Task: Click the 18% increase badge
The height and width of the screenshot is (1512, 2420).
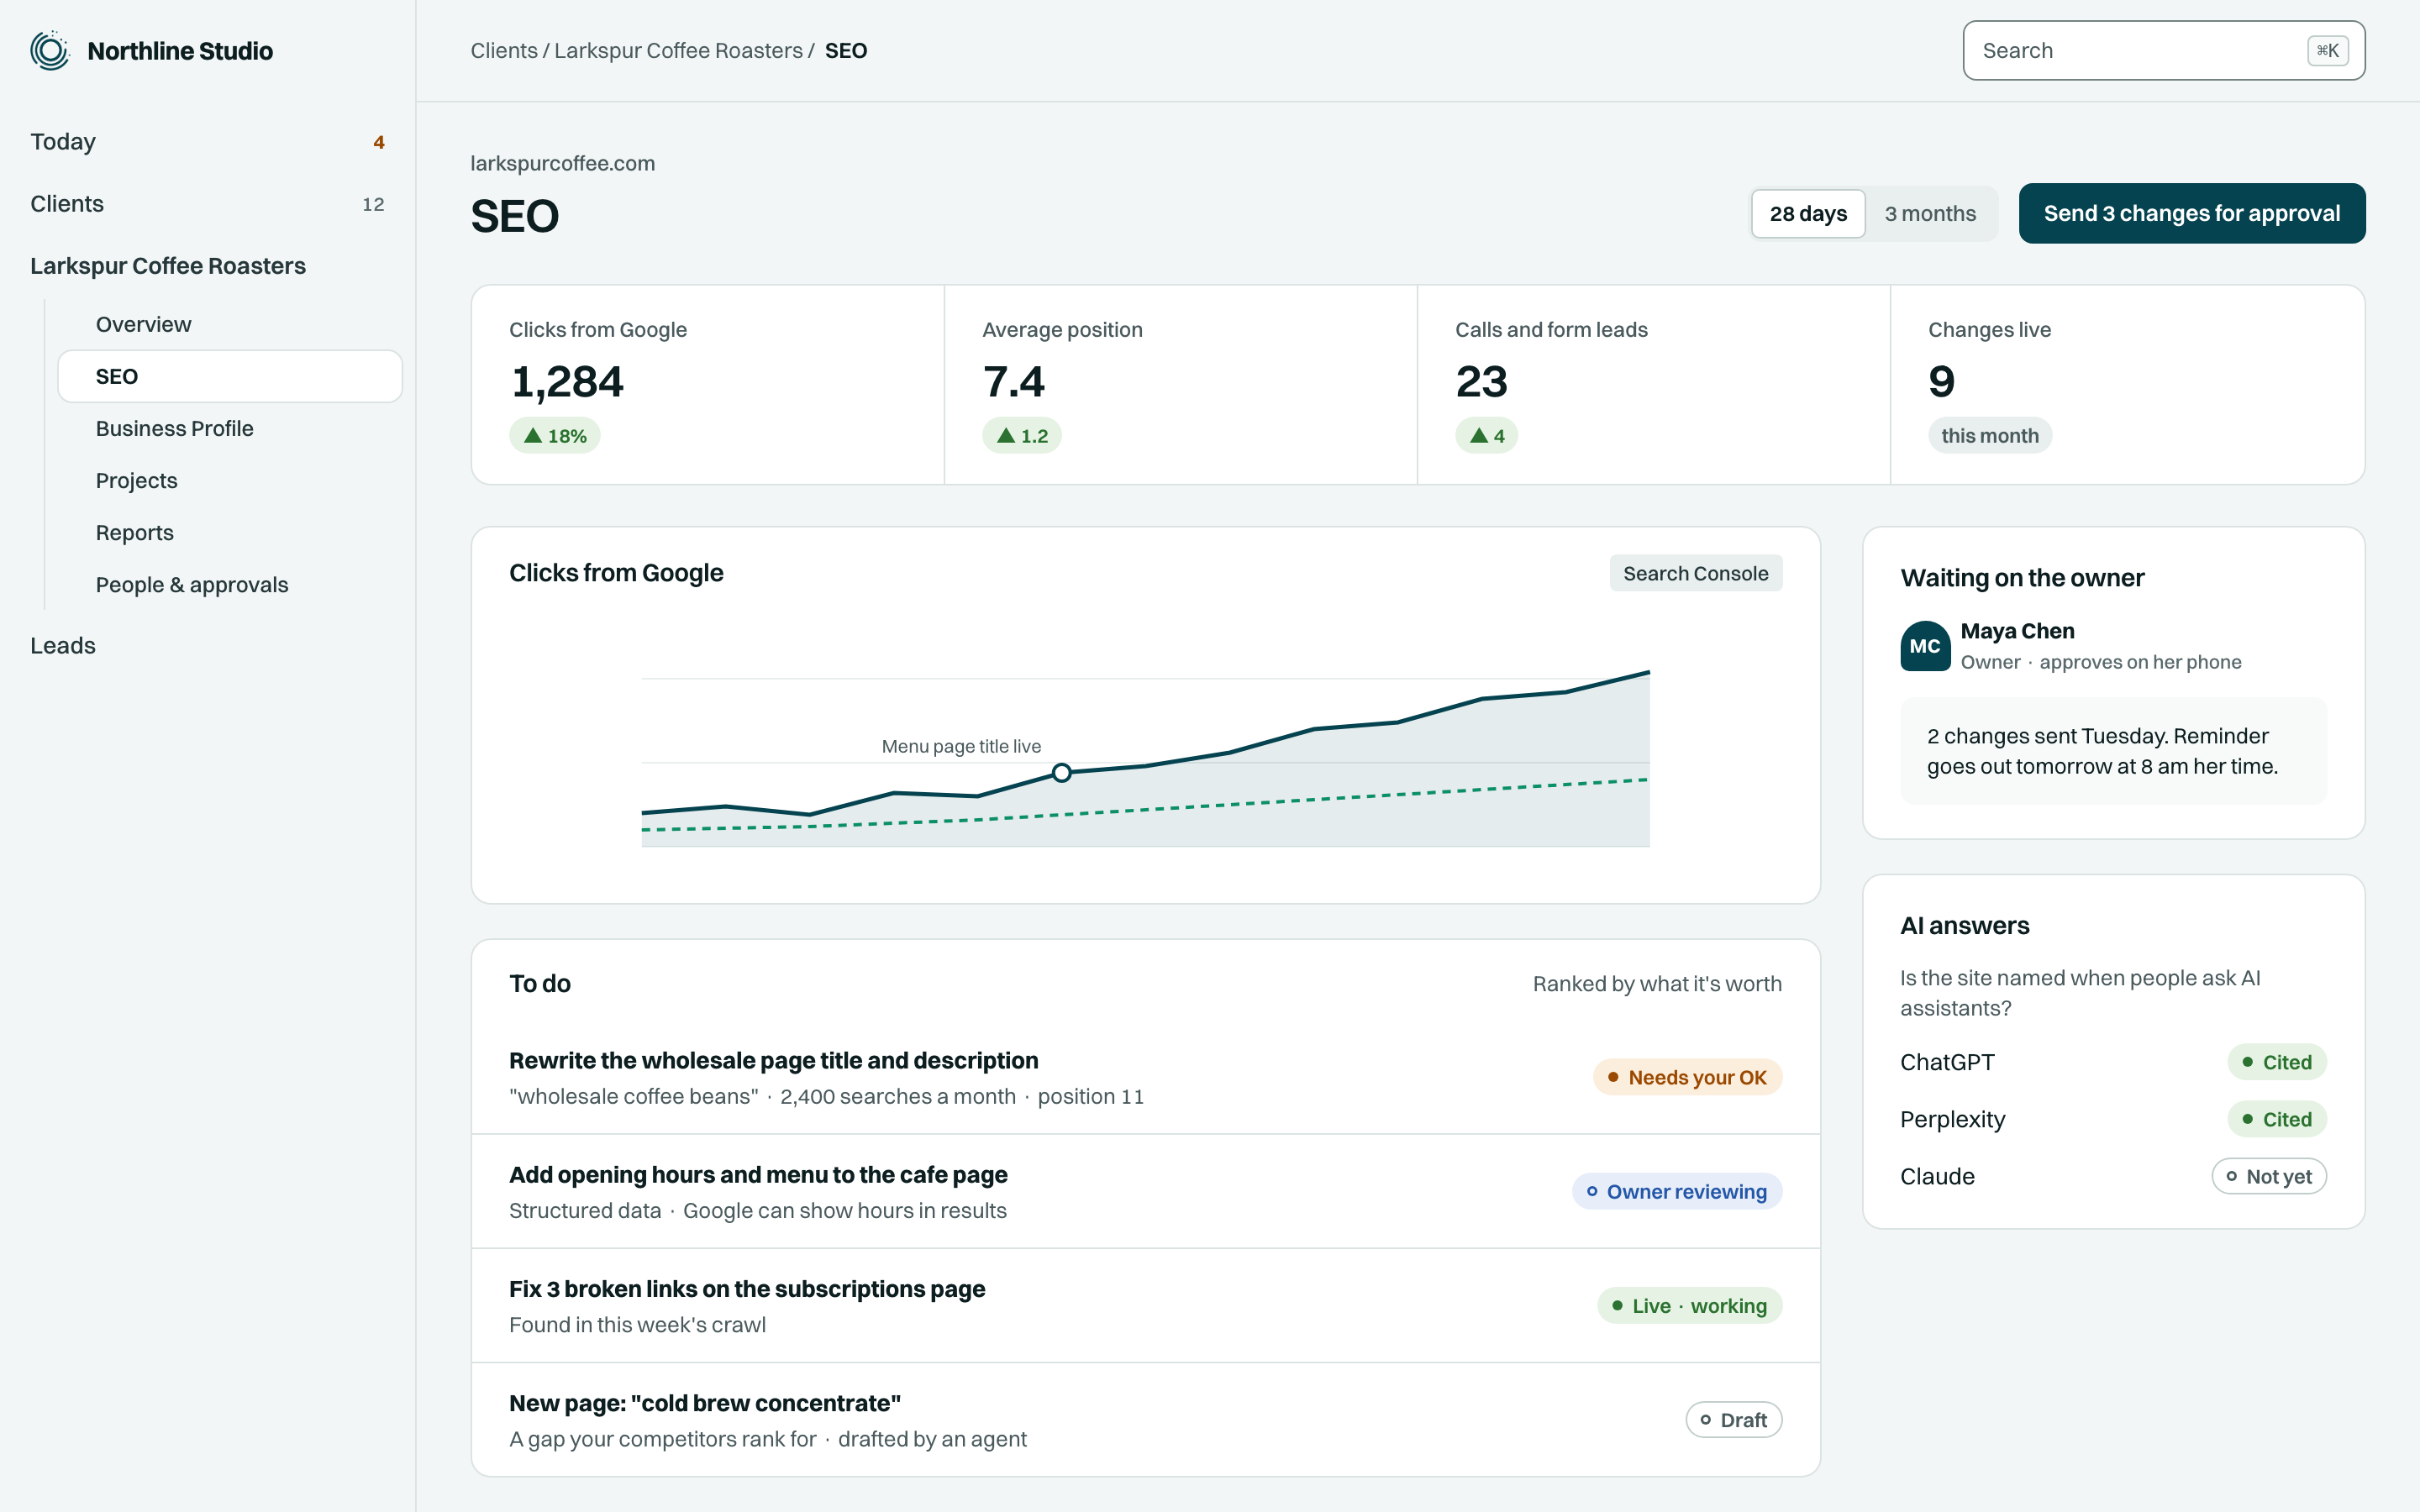Action: click(x=554, y=436)
